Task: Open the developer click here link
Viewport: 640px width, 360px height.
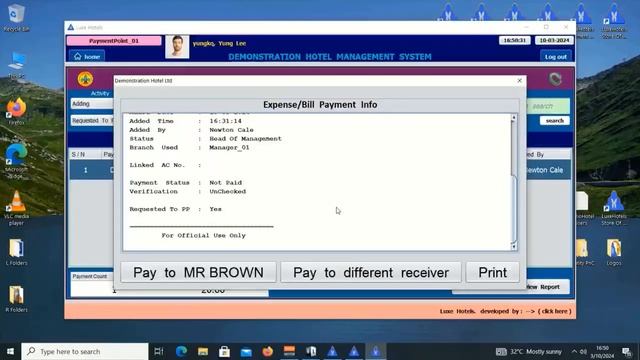Action: pyautogui.click(x=555, y=311)
